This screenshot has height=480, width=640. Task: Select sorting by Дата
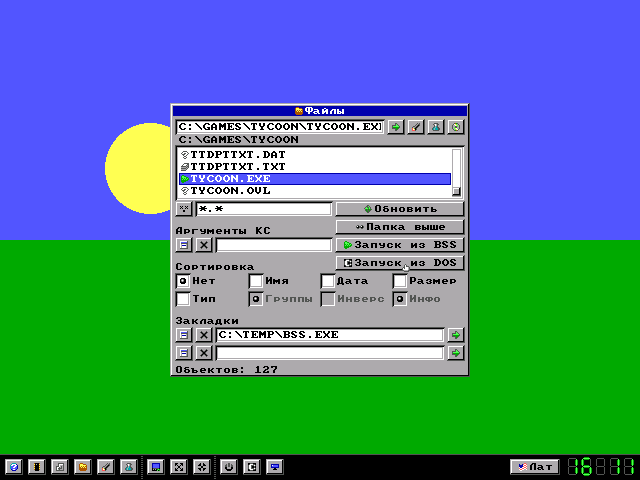point(328,281)
